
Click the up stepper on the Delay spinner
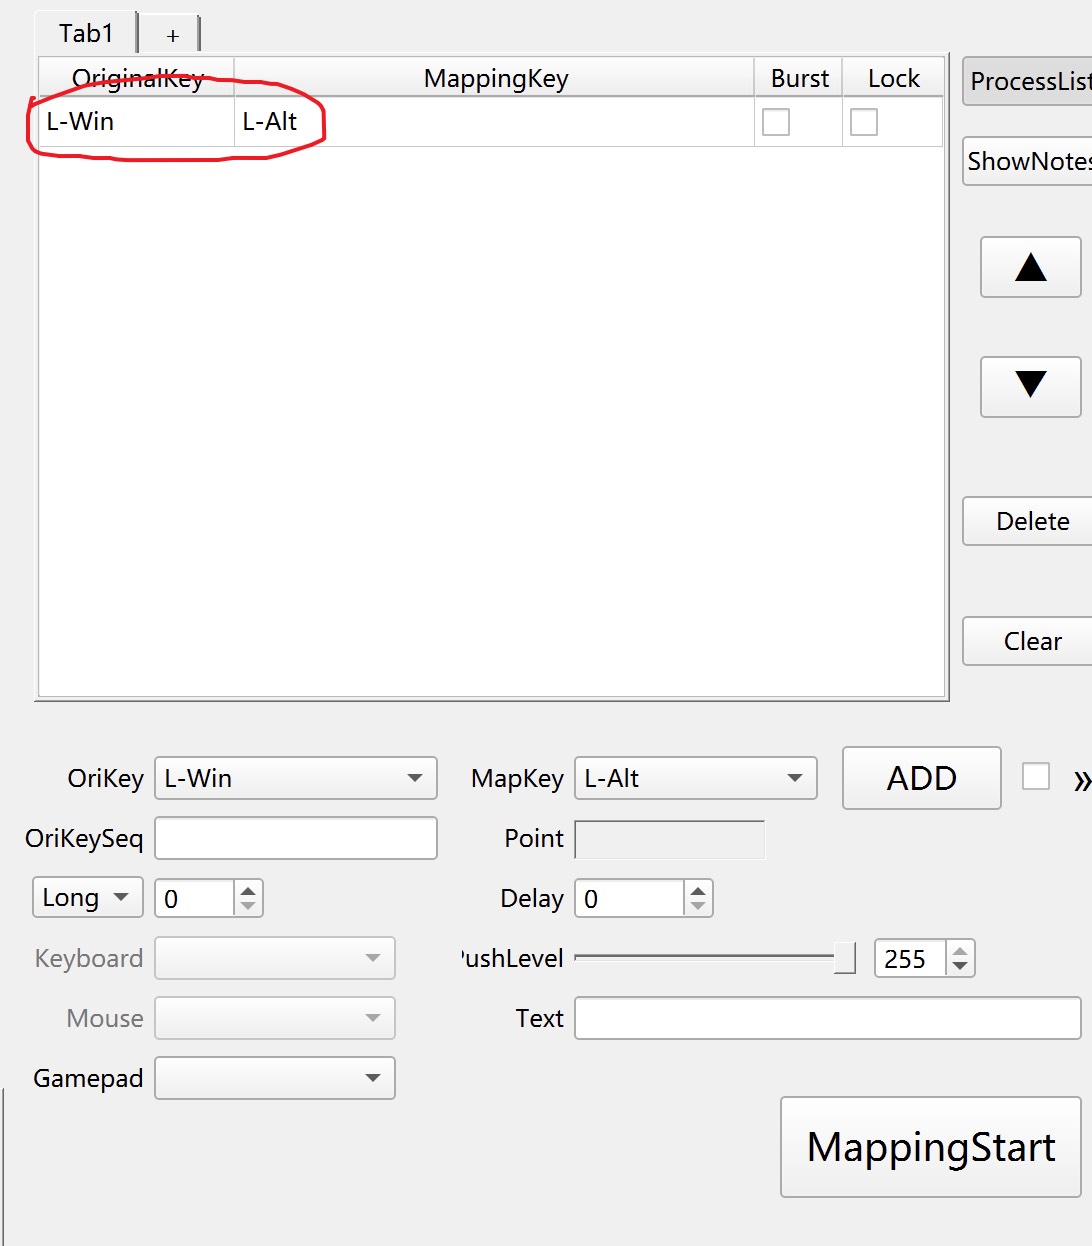[700, 889]
